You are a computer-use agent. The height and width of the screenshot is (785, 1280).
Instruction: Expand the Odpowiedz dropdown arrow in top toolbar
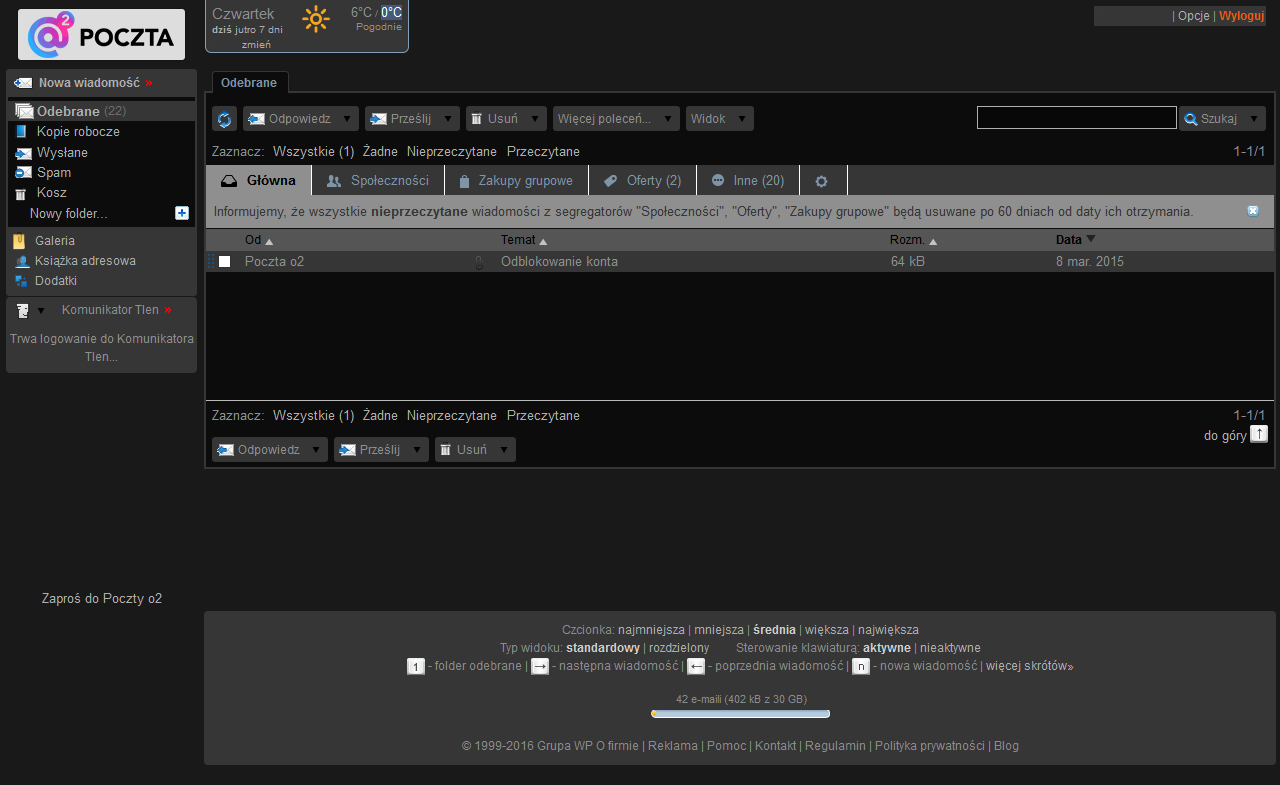click(x=347, y=119)
